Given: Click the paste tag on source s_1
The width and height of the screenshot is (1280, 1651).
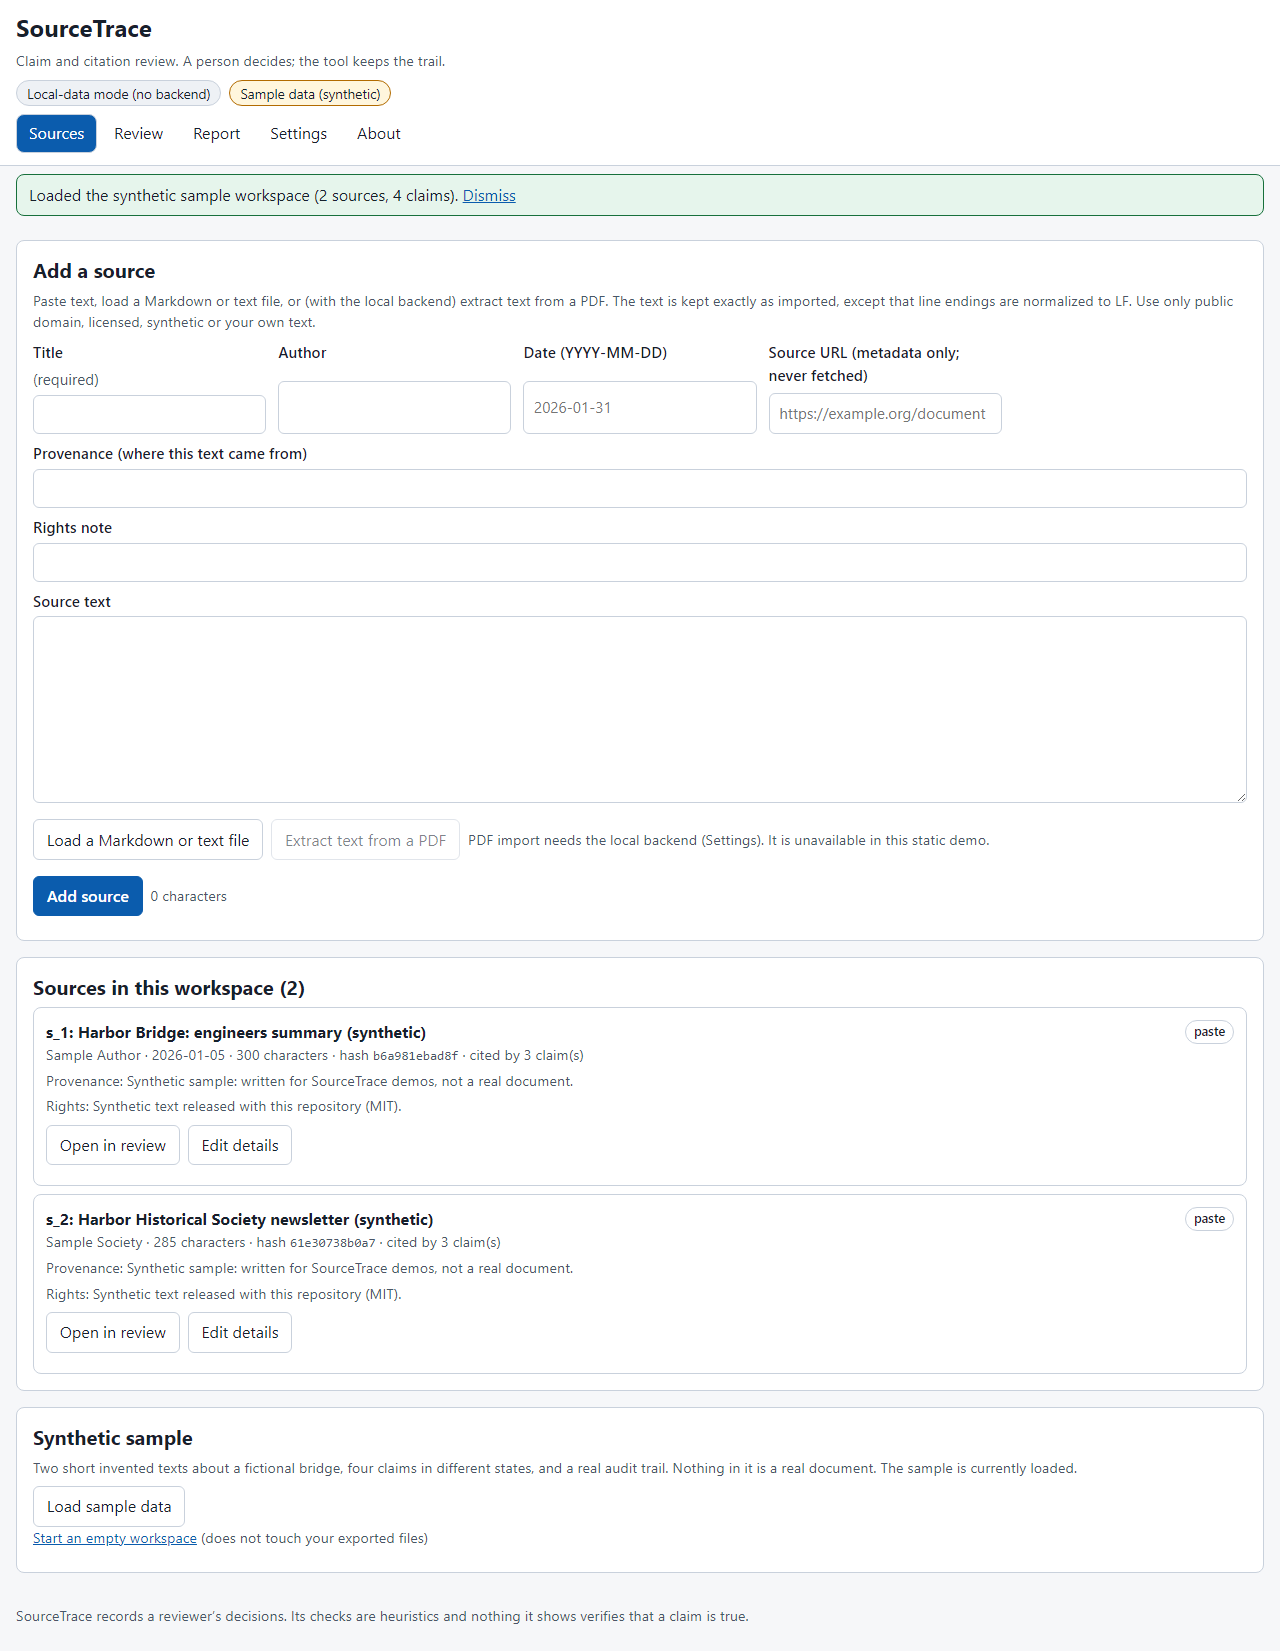Looking at the screenshot, I should 1209,1032.
